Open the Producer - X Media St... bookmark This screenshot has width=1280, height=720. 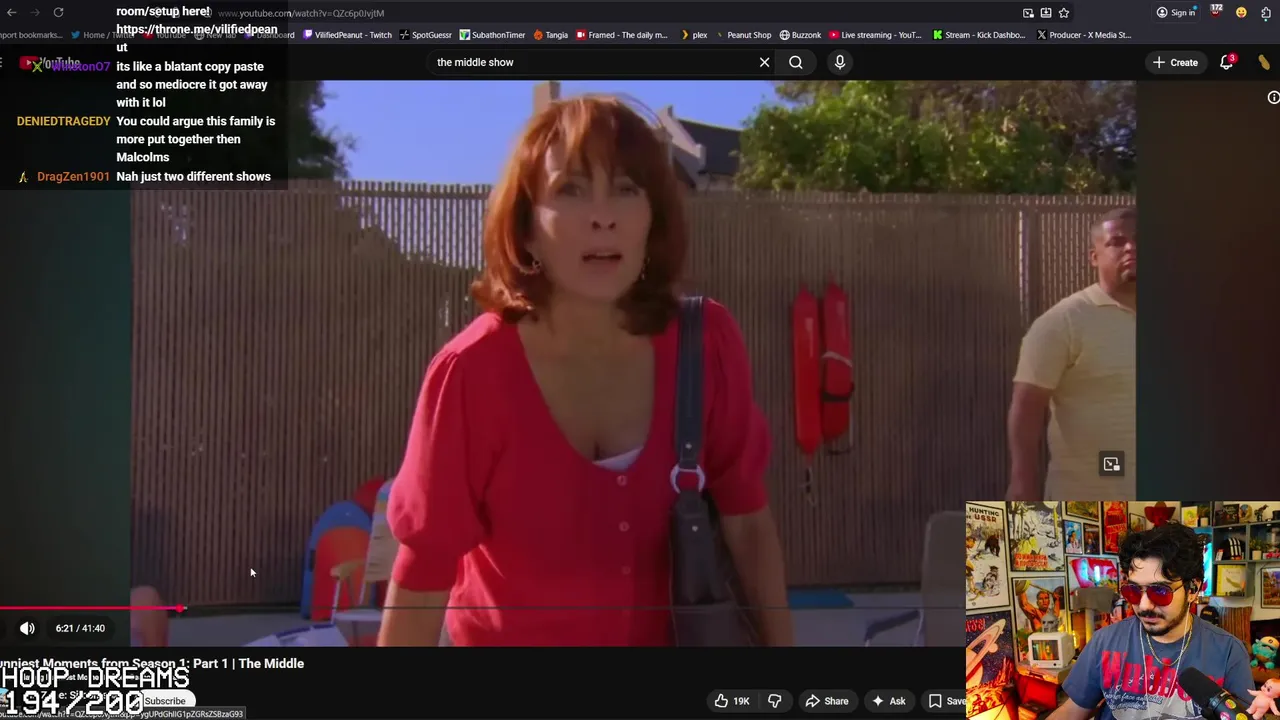pyautogui.click(x=1084, y=35)
